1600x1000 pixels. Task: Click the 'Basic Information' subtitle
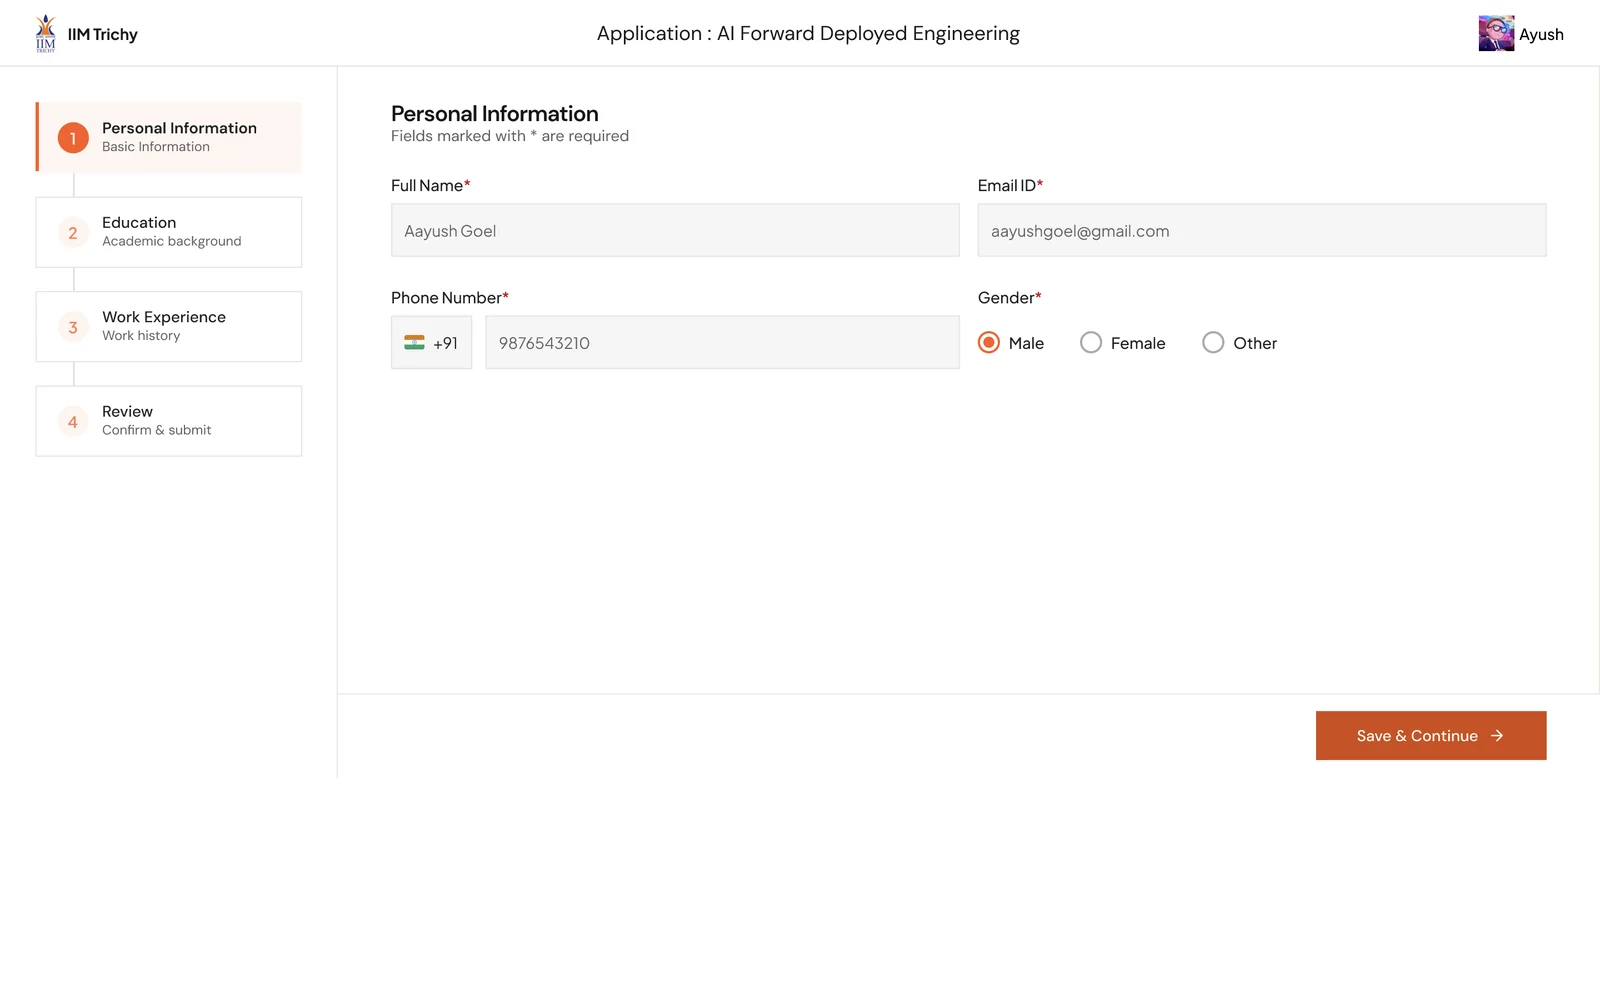click(x=156, y=147)
